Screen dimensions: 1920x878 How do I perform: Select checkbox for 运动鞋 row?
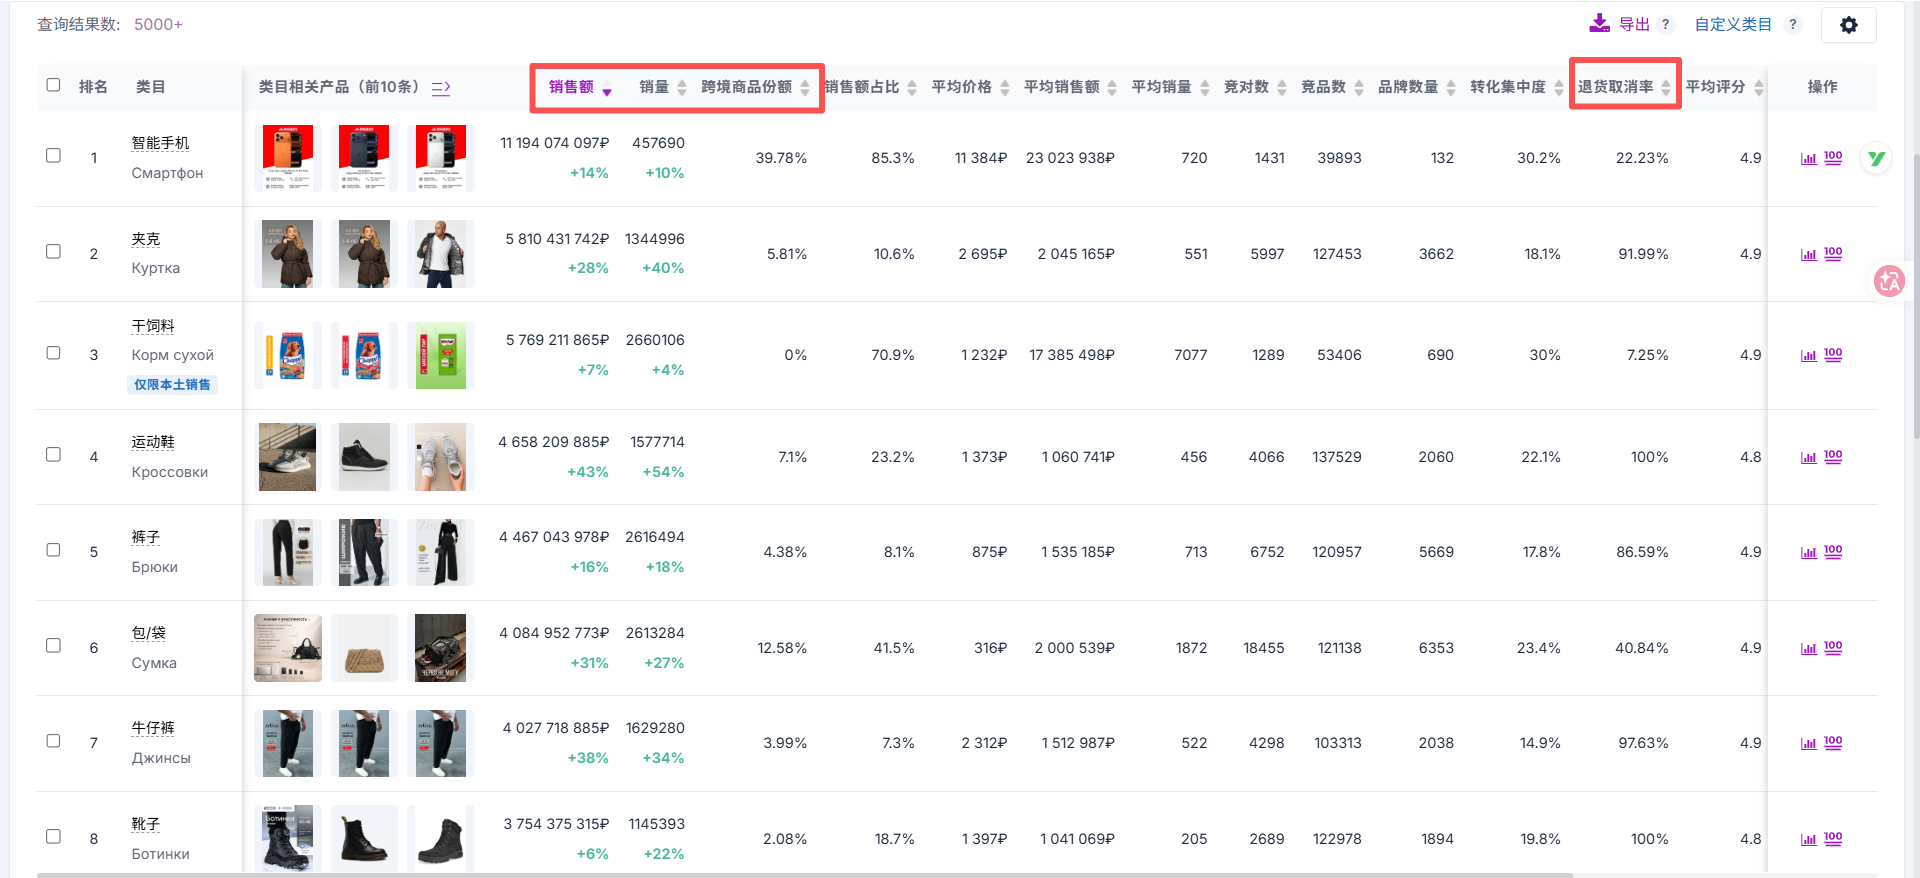click(54, 455)
